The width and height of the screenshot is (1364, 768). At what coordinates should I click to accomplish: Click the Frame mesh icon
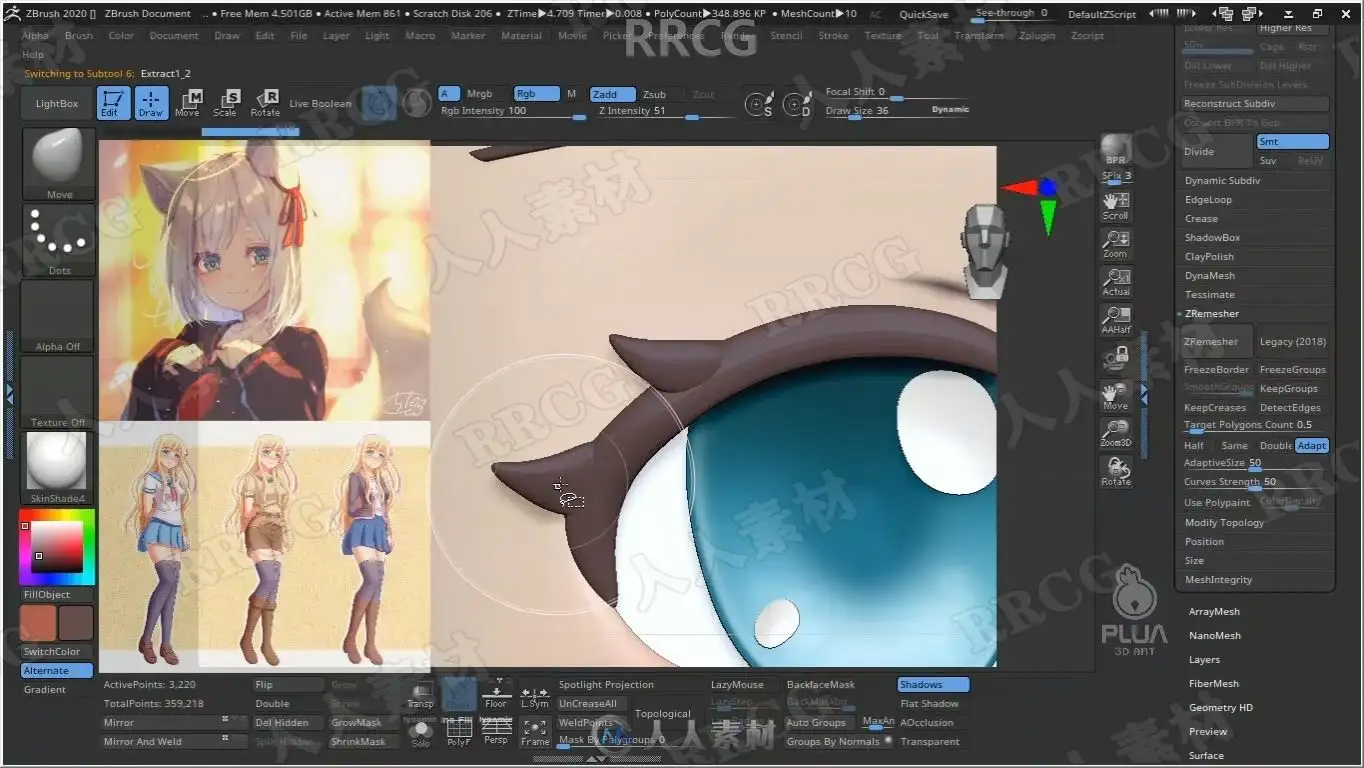tap(535, 731)
